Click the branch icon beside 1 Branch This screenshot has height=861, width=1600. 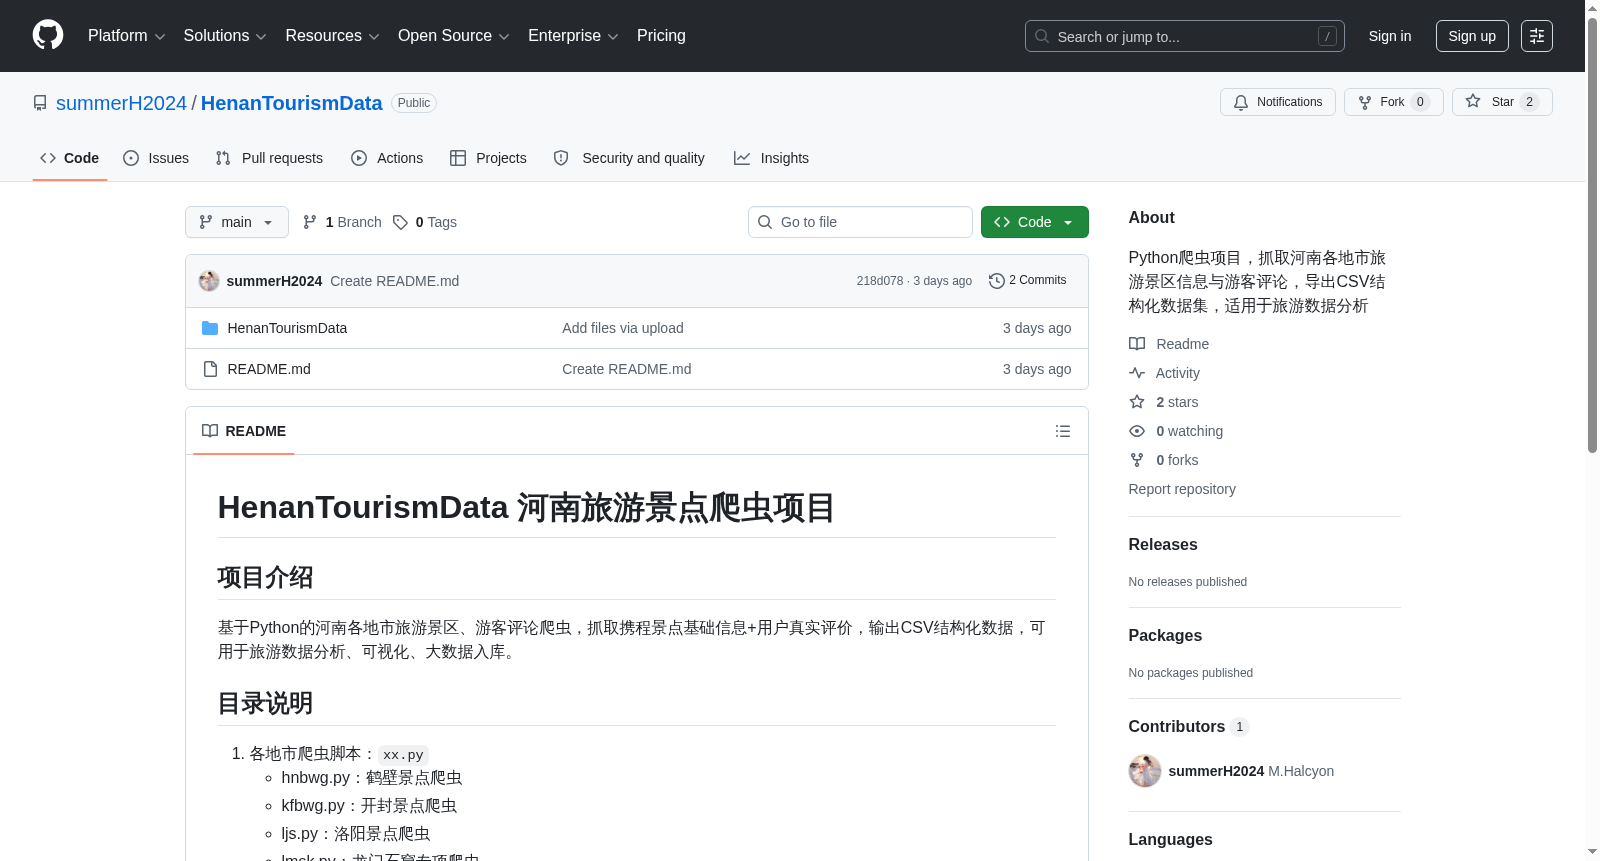[x=310, y=222]
